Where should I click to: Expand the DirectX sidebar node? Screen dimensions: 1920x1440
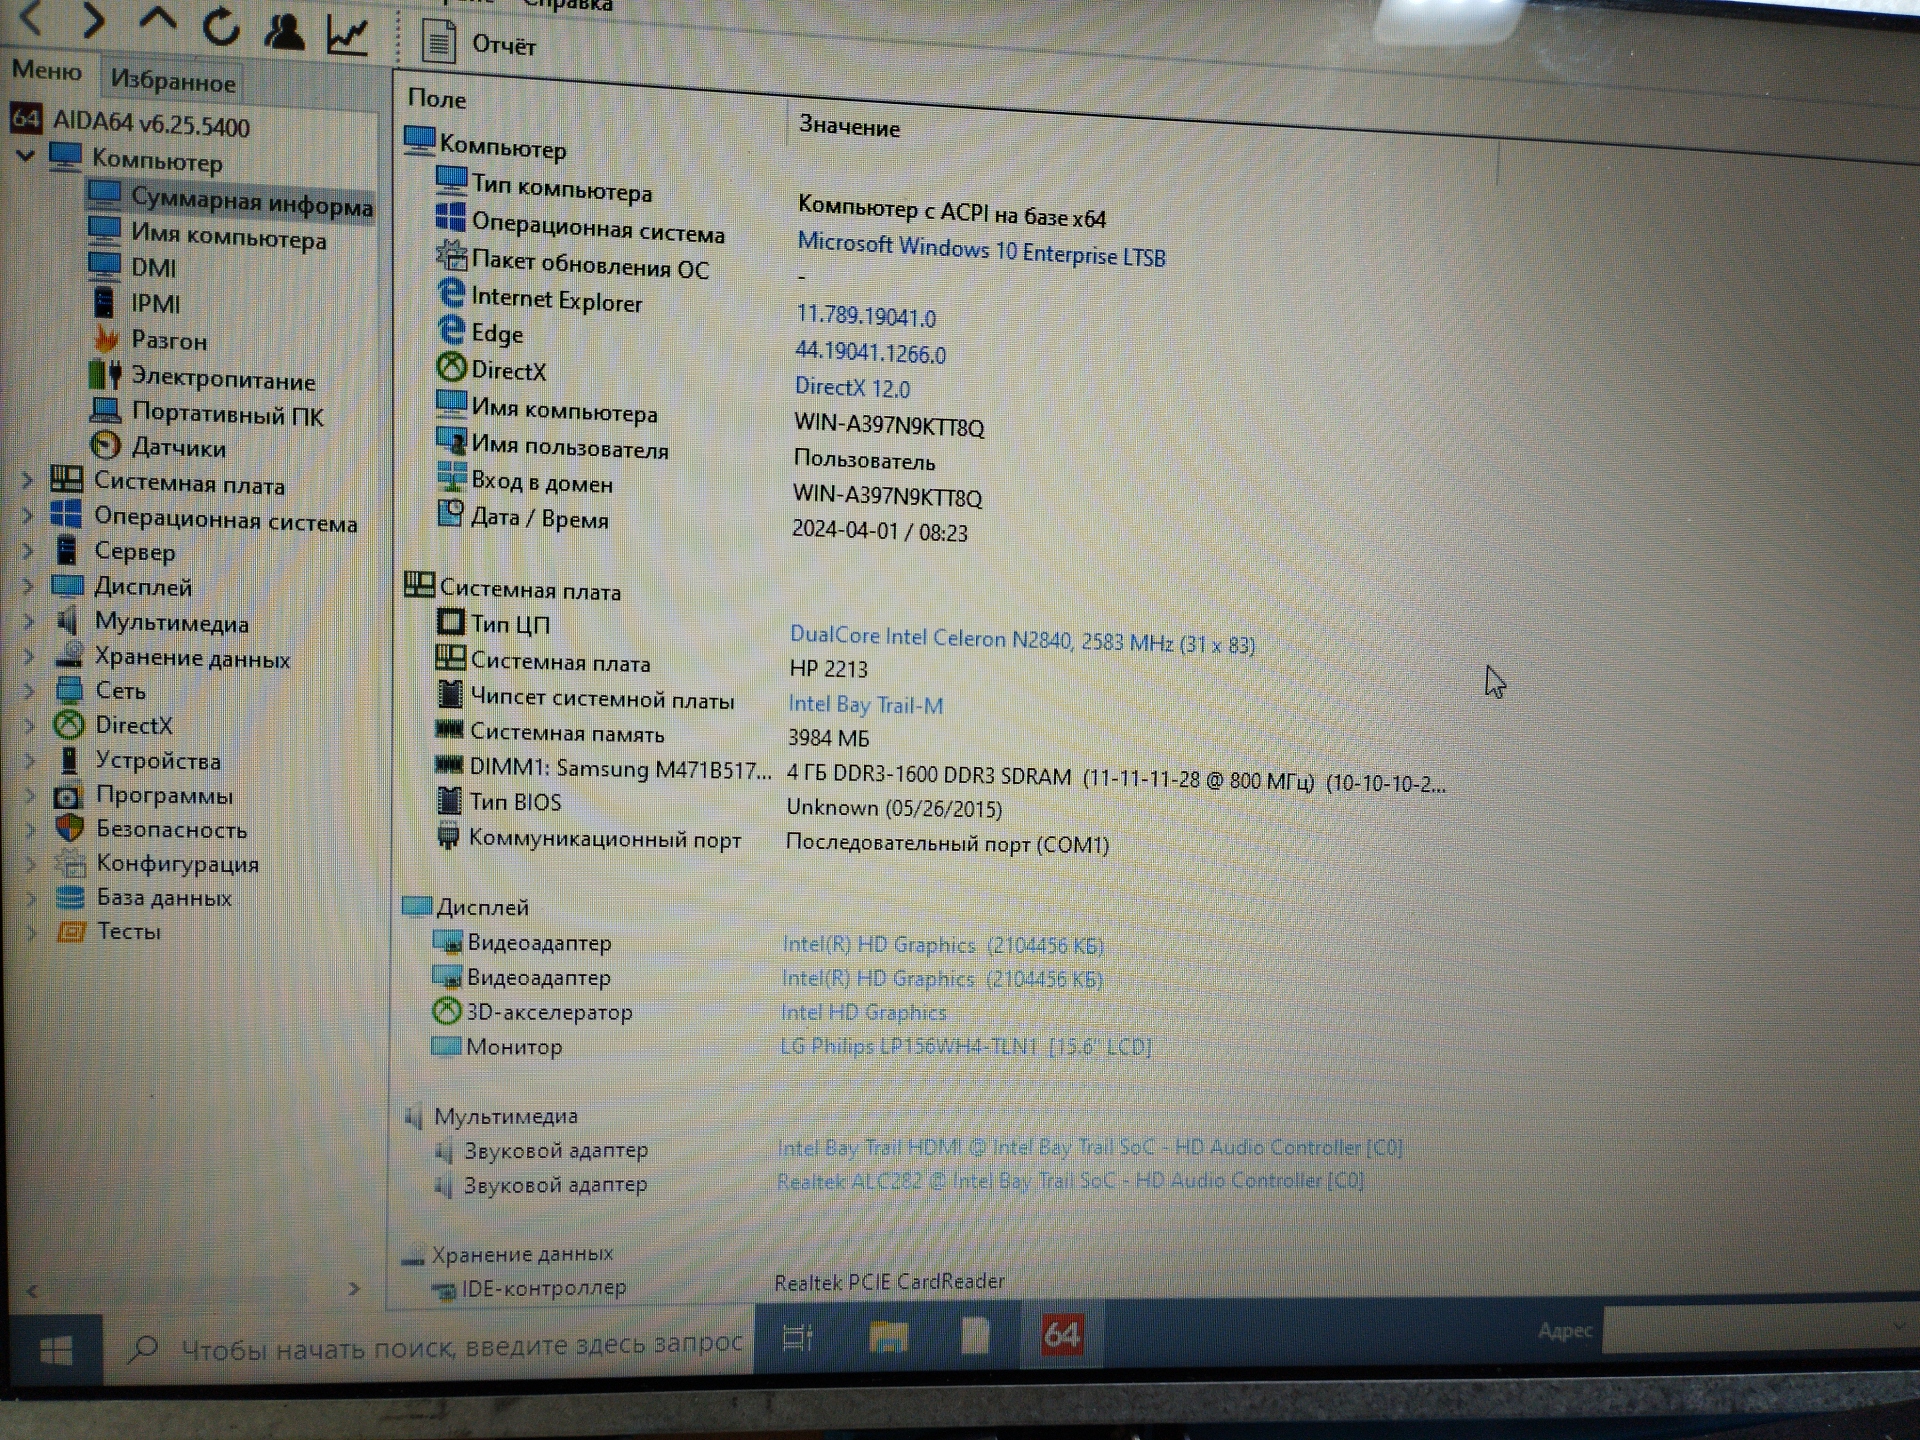(x=30, y=725)
